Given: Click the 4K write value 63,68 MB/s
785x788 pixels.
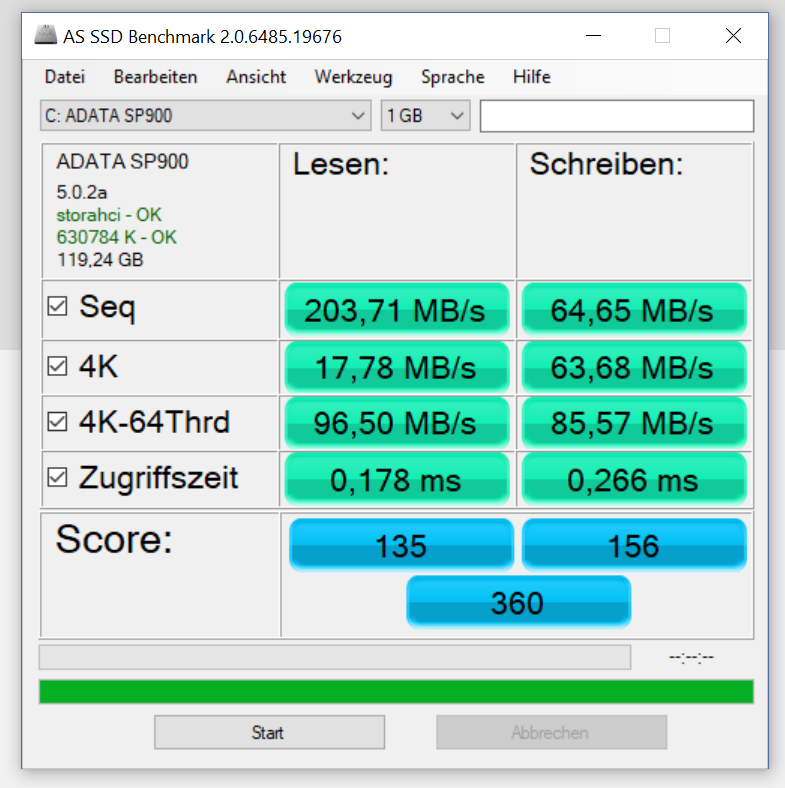Looking at the screenshot, I should tap(634, 367).
